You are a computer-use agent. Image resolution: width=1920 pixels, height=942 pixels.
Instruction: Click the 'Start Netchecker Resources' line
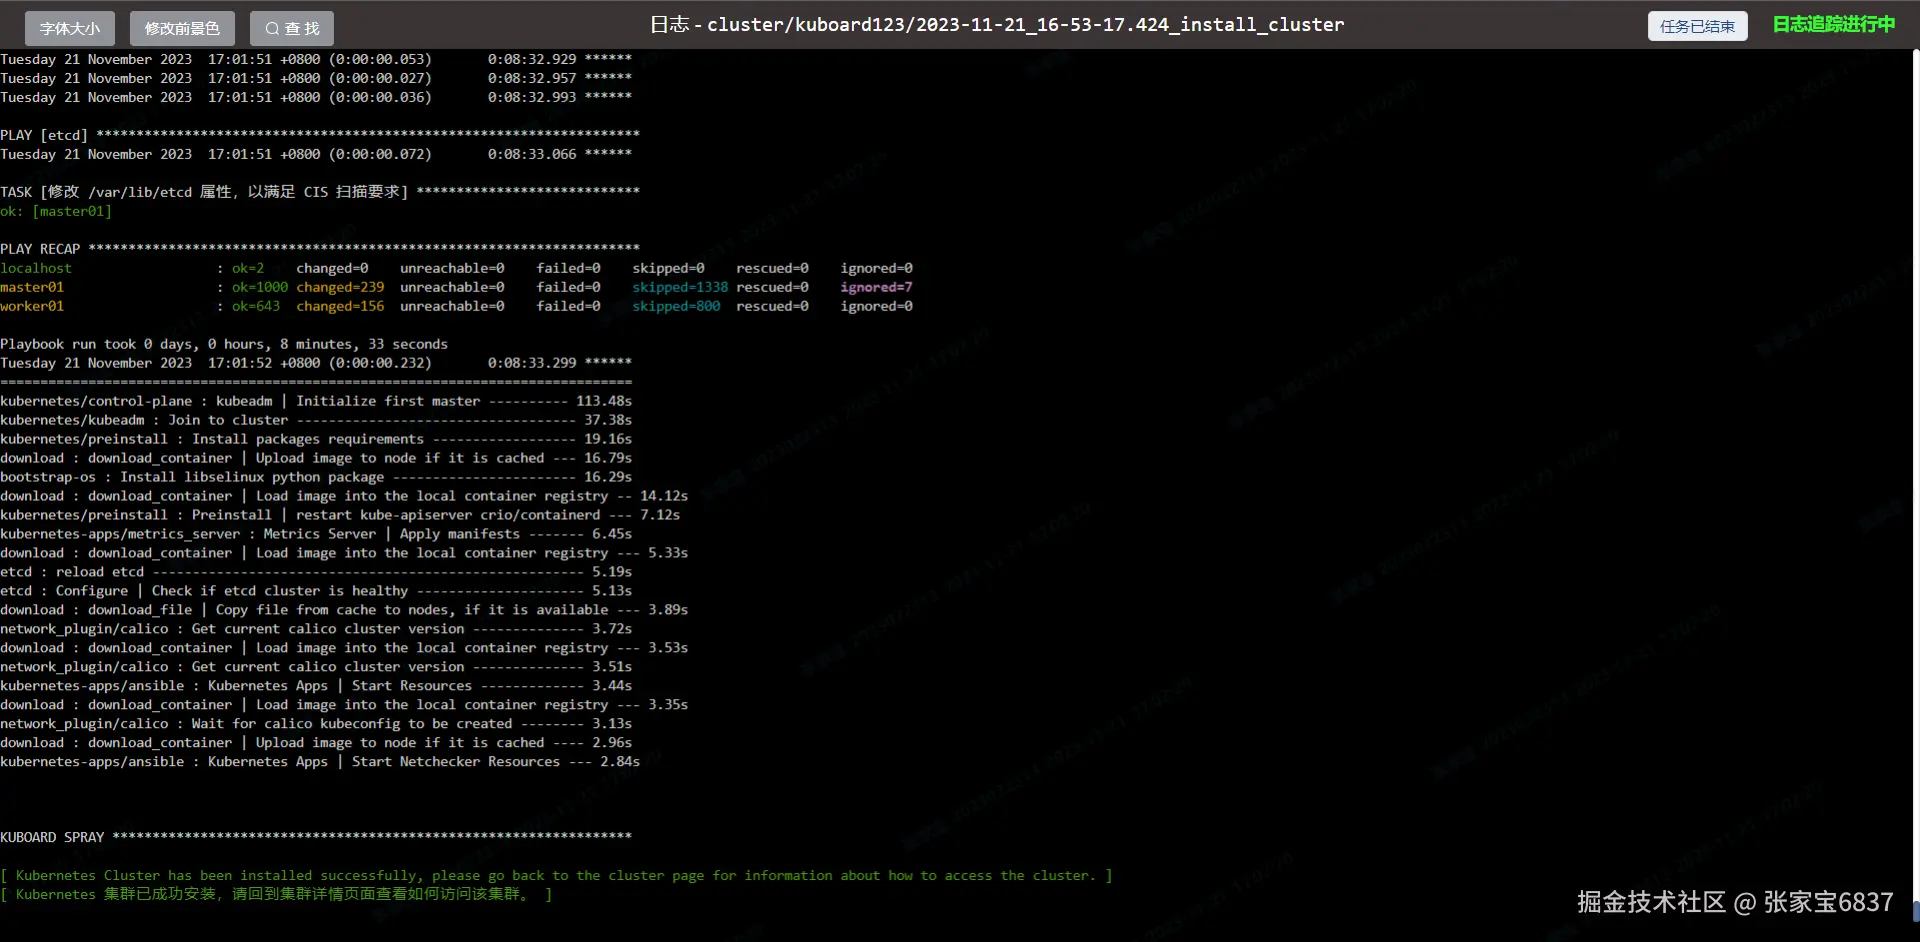pos(320,762)
